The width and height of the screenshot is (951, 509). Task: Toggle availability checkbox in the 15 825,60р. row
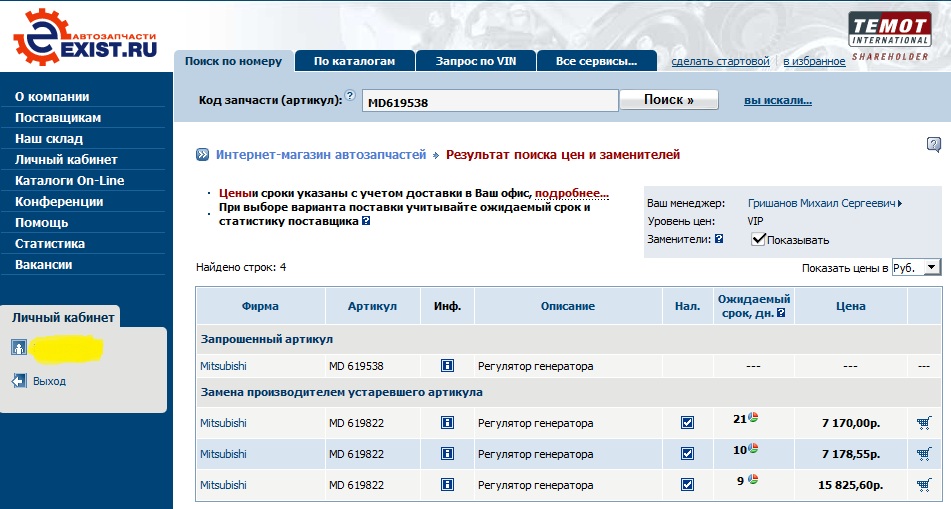pos(687,485)
